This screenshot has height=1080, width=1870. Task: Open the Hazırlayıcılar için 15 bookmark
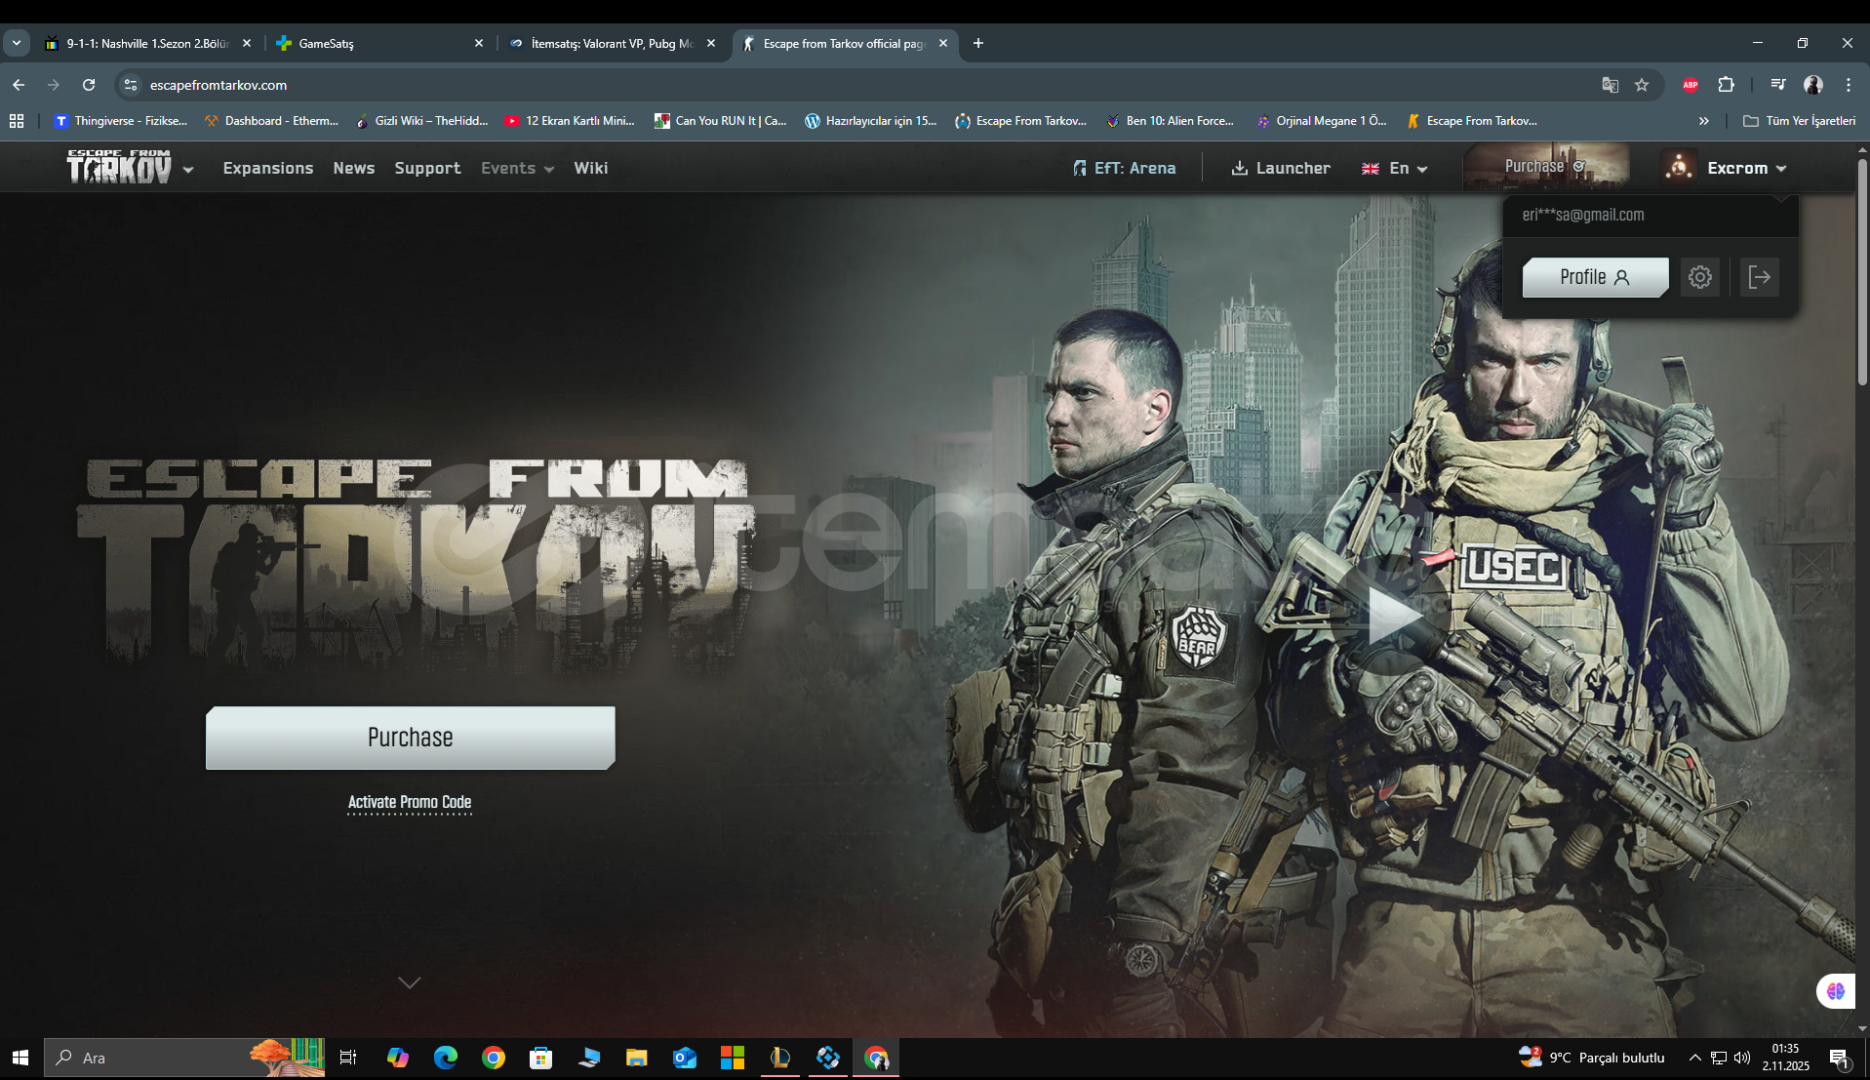pos(871,121)
